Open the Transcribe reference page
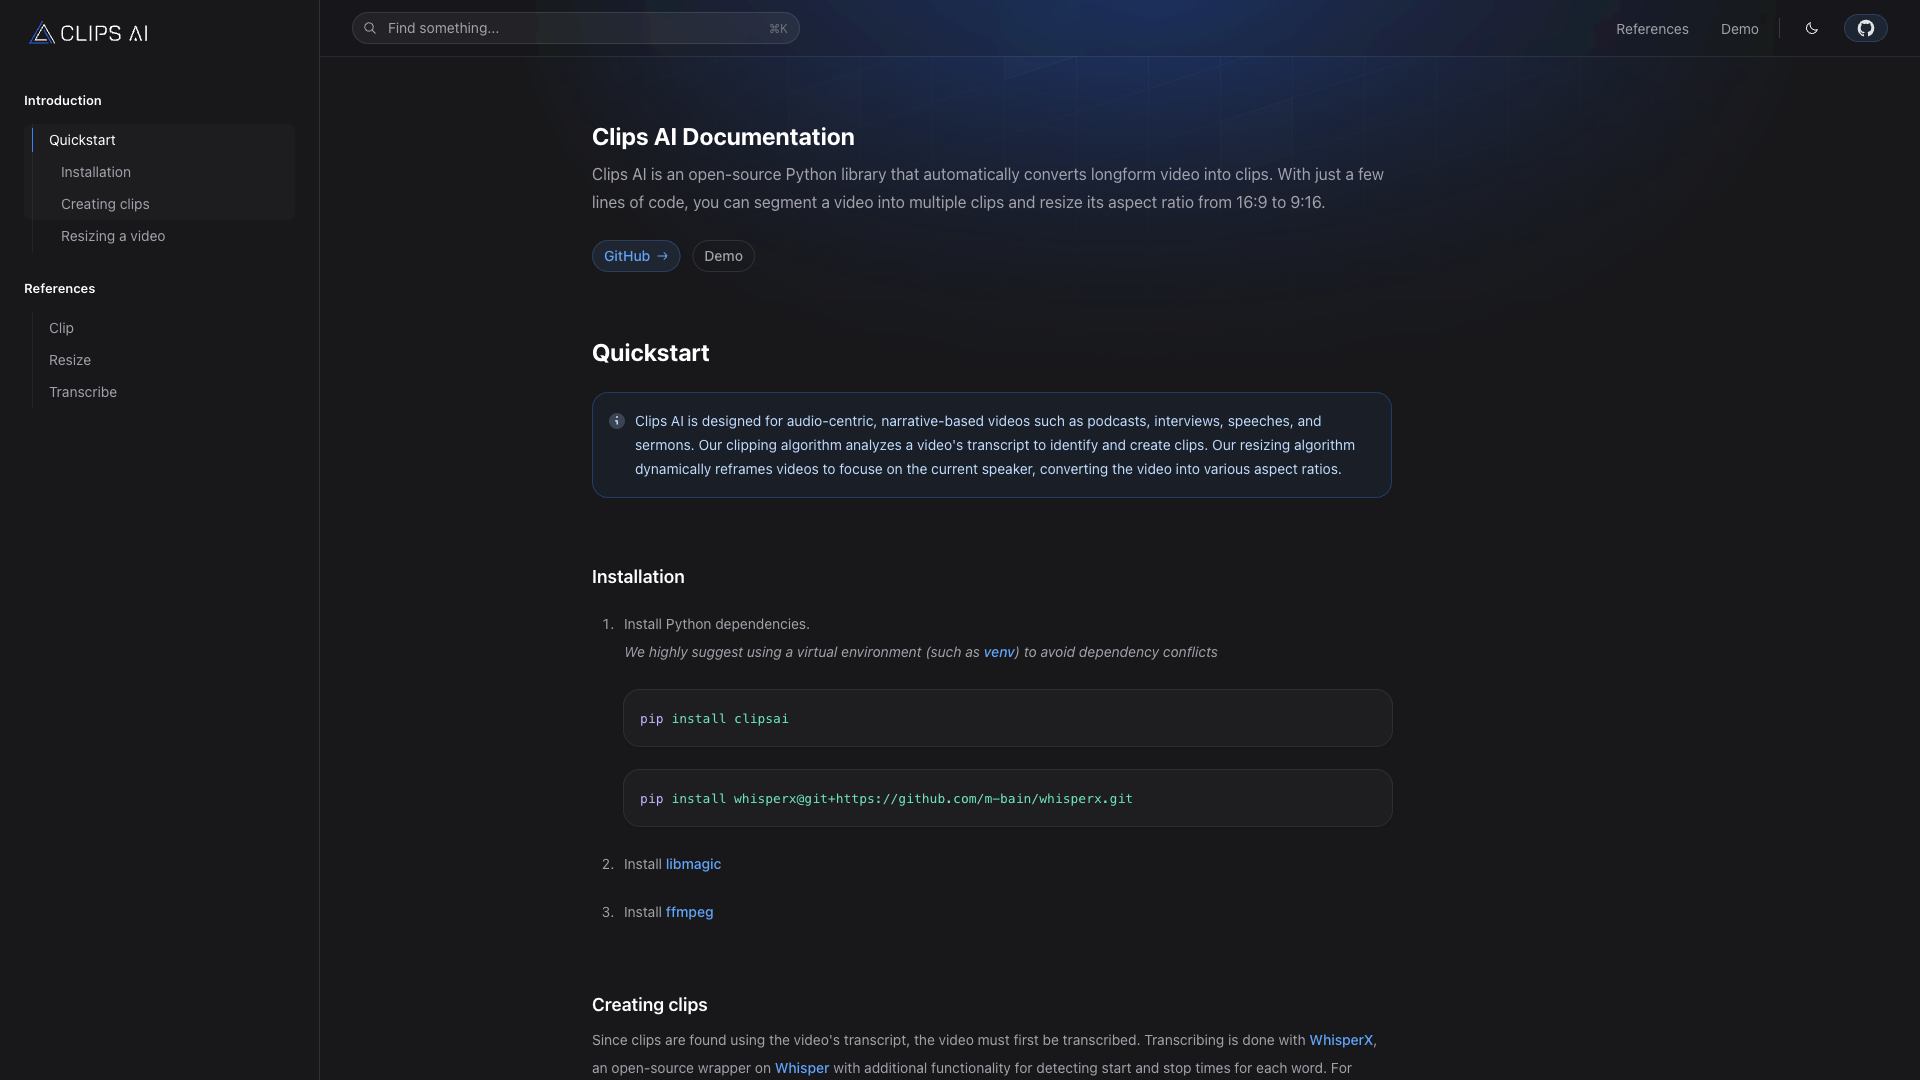 click(83, 392)
